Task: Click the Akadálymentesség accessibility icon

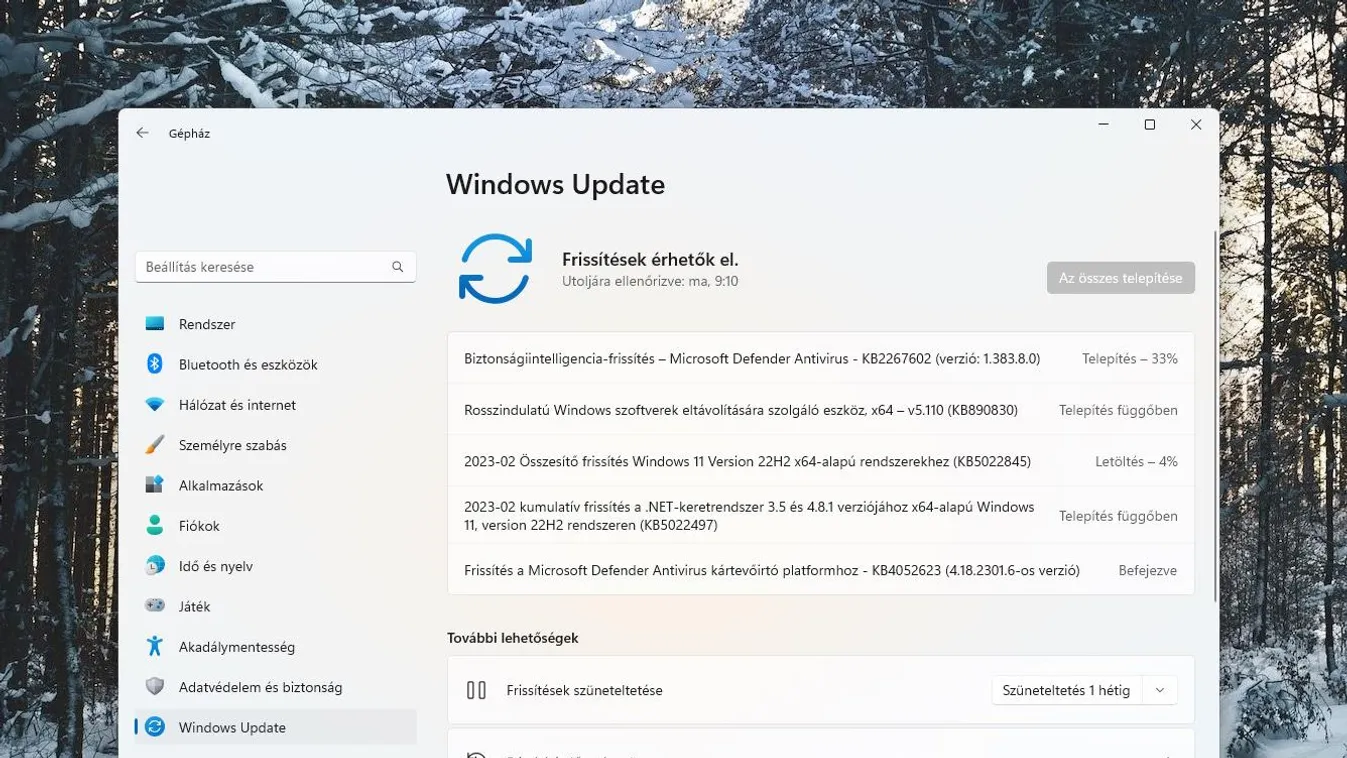Action: pos(154,646)
